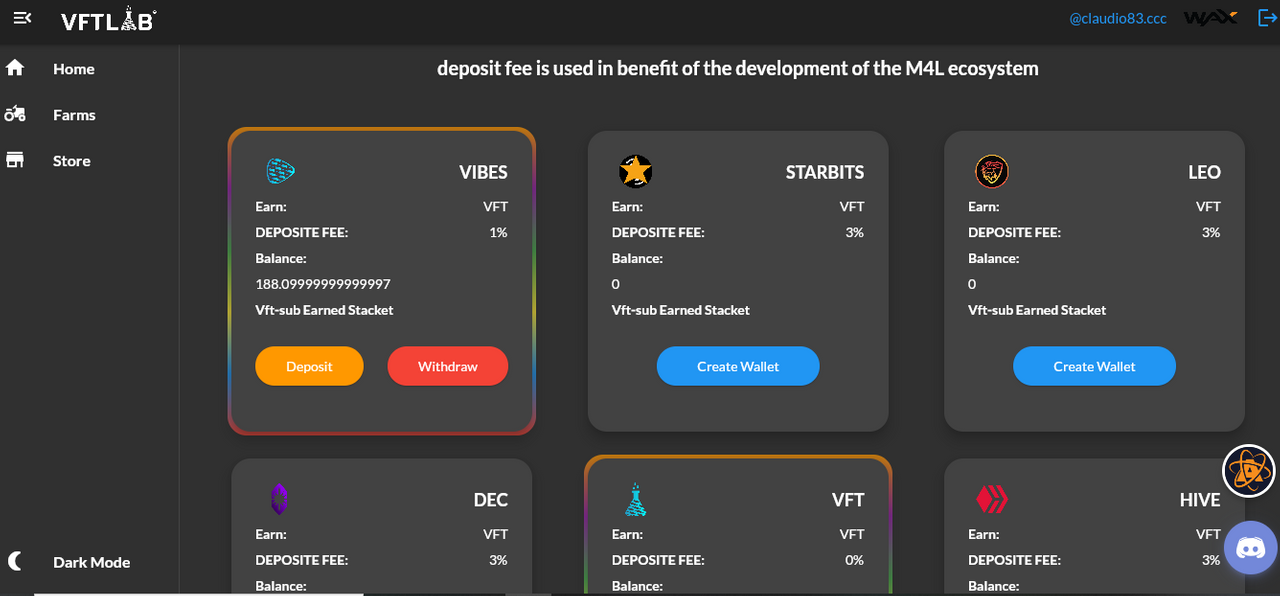Click the HIVE card title

click(x=1200, y=499)
